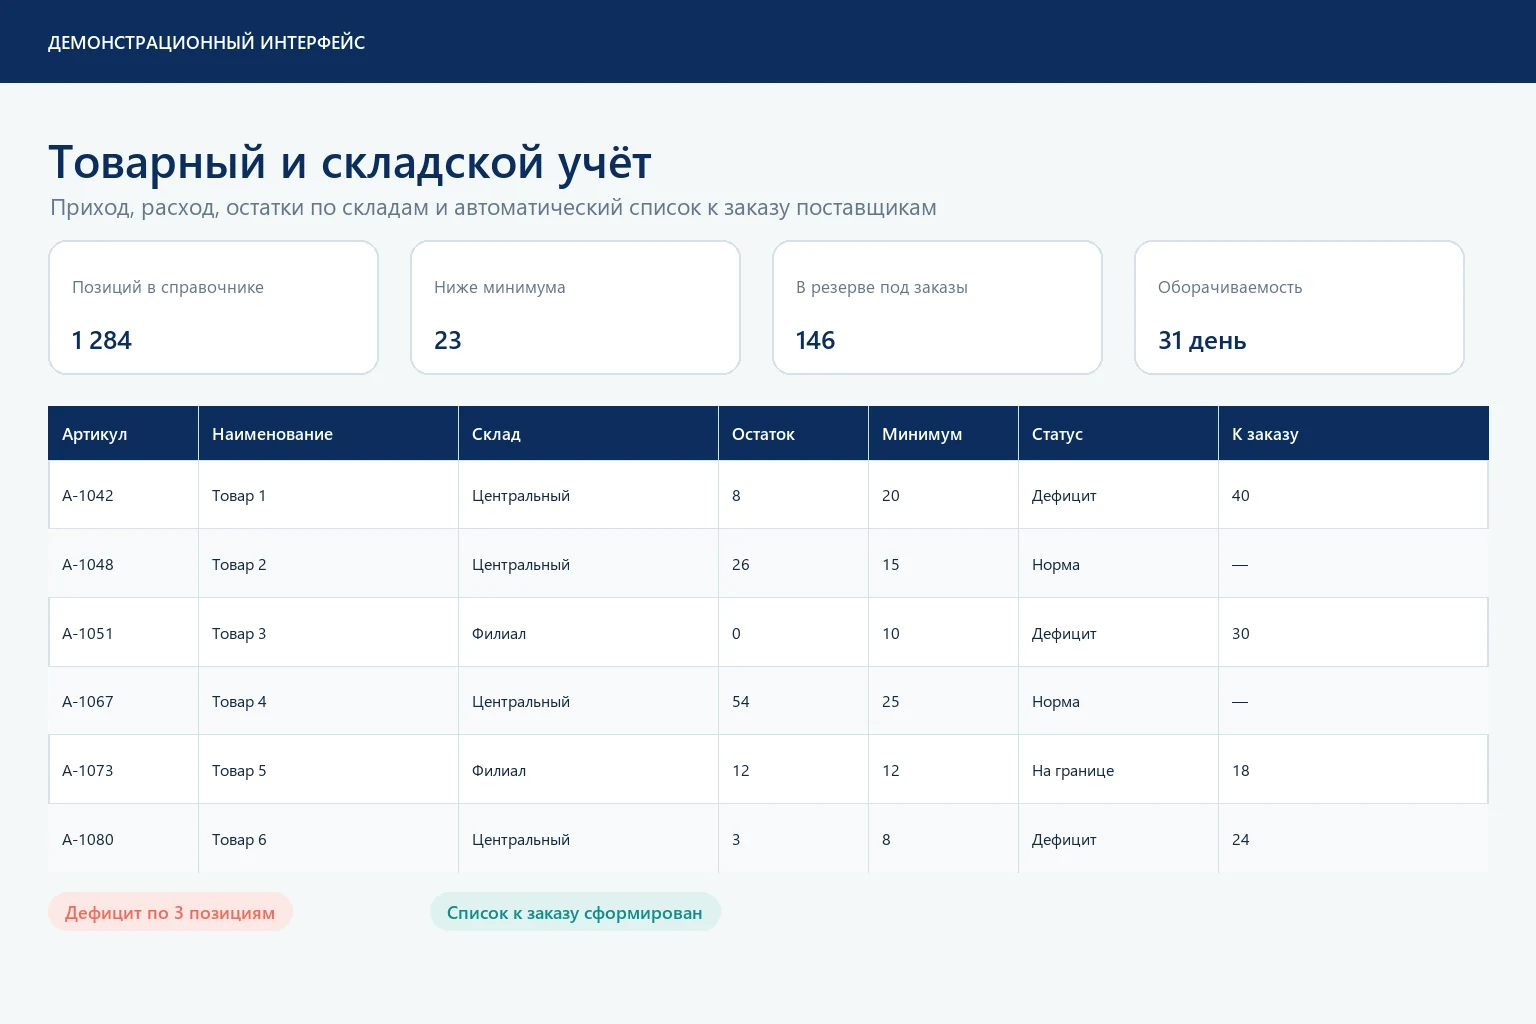Click the 'Список к заказу сформирован' badge
The height and width of the screenshot is (1024, 1536).
pyautogui.click(x=575, y=912)
